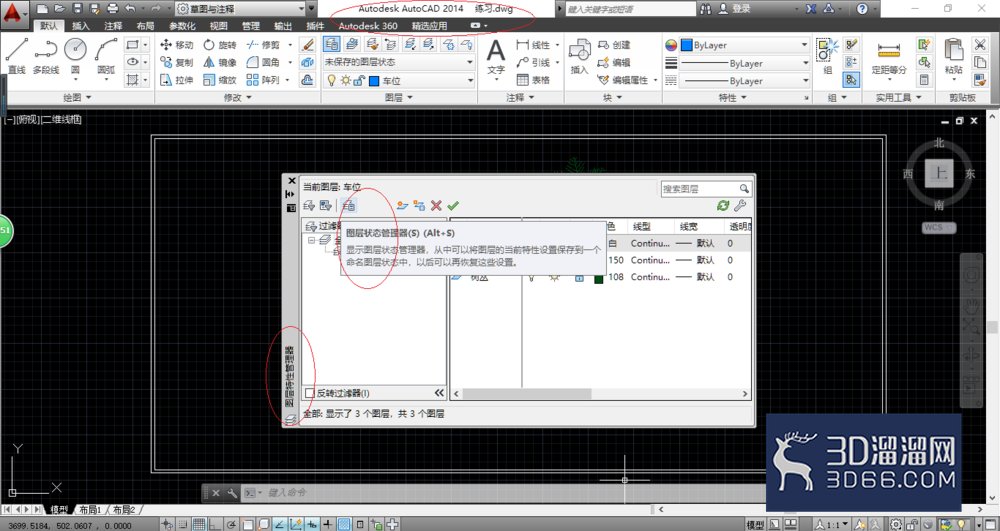Switch to the 视图 ribbon tab
Screen dimensions: 1000x531
(218, 26)
